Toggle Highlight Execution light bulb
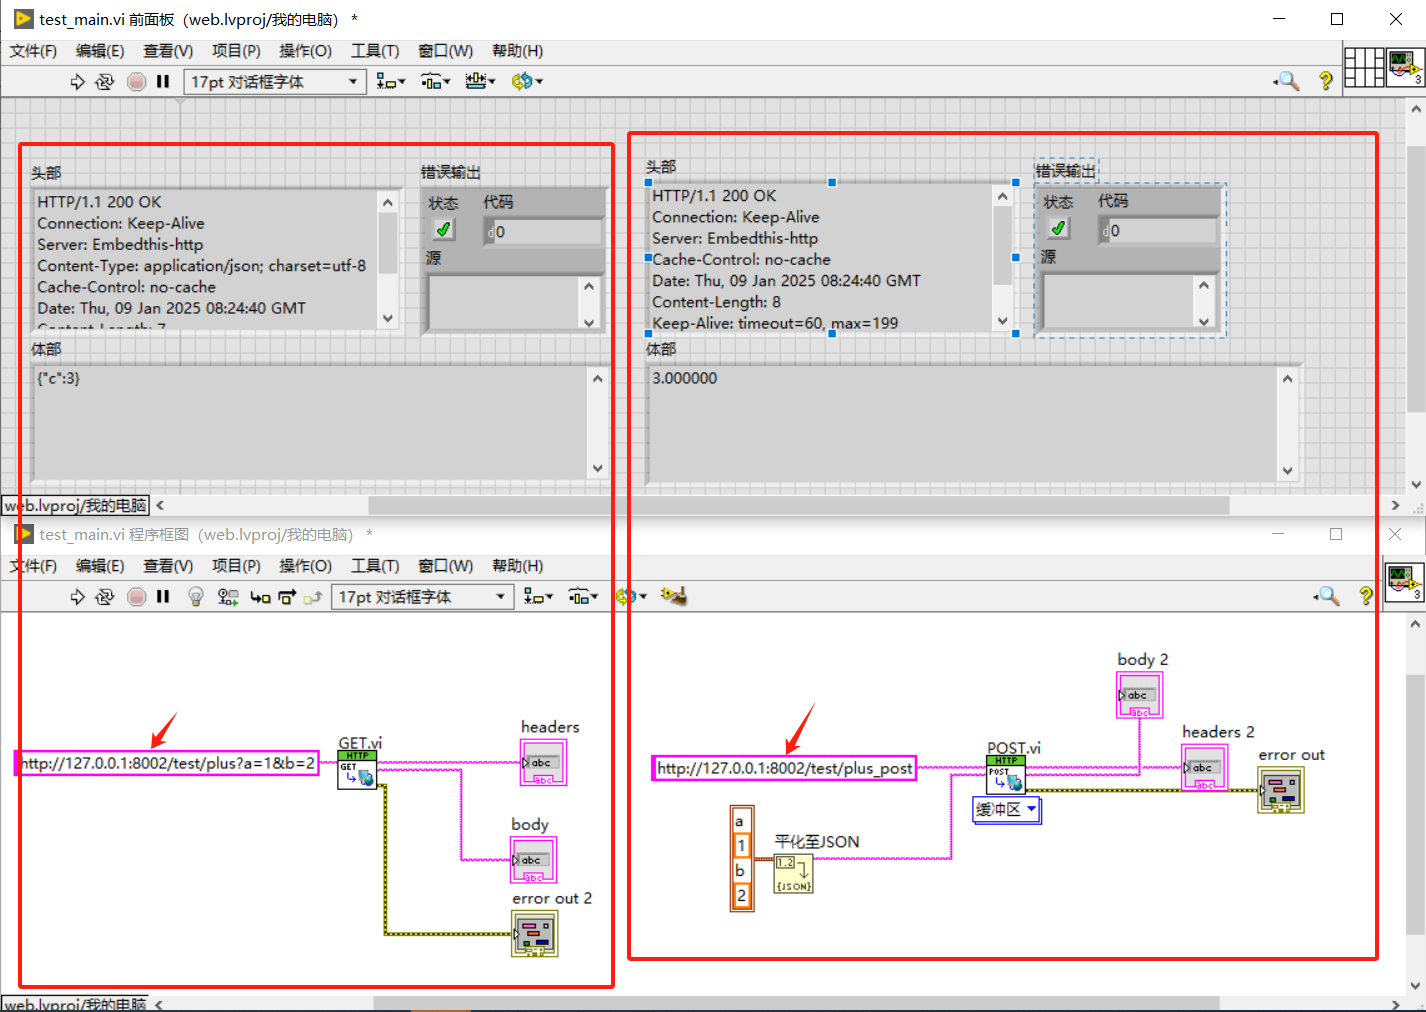Image resolution: width=1426 pixels, height=1012 pixels. [x=196, y=597]
